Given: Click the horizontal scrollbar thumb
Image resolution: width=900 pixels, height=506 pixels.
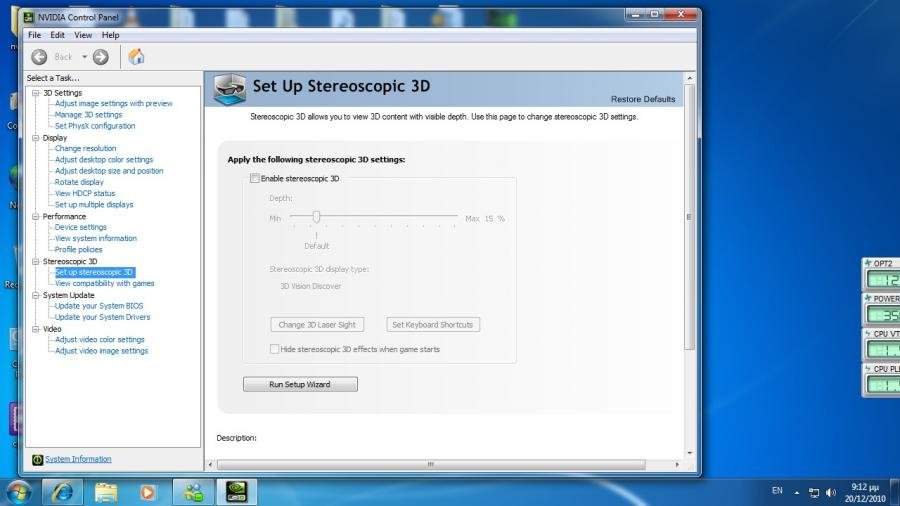Looking at the screenshot, I should [x=431, y=464].
